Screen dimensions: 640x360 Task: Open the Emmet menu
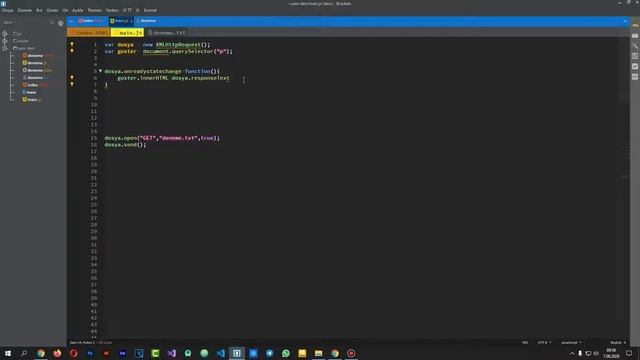click(150, 10)
